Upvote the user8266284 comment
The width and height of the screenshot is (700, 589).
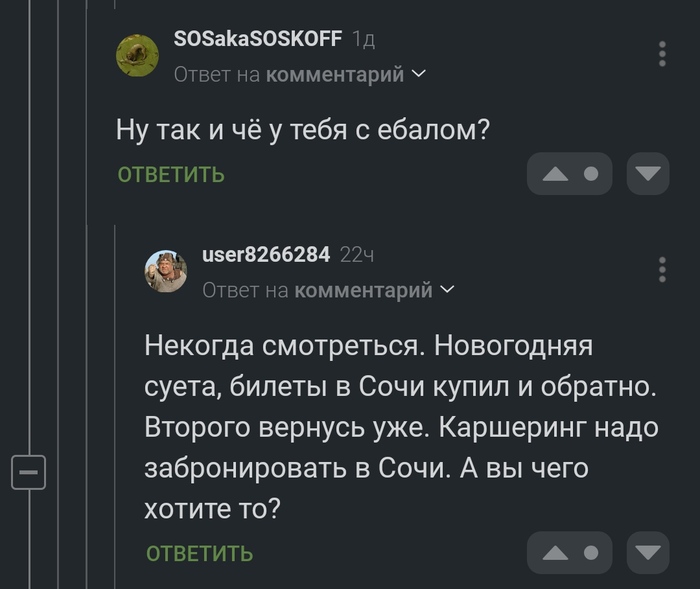click(554, 552)
